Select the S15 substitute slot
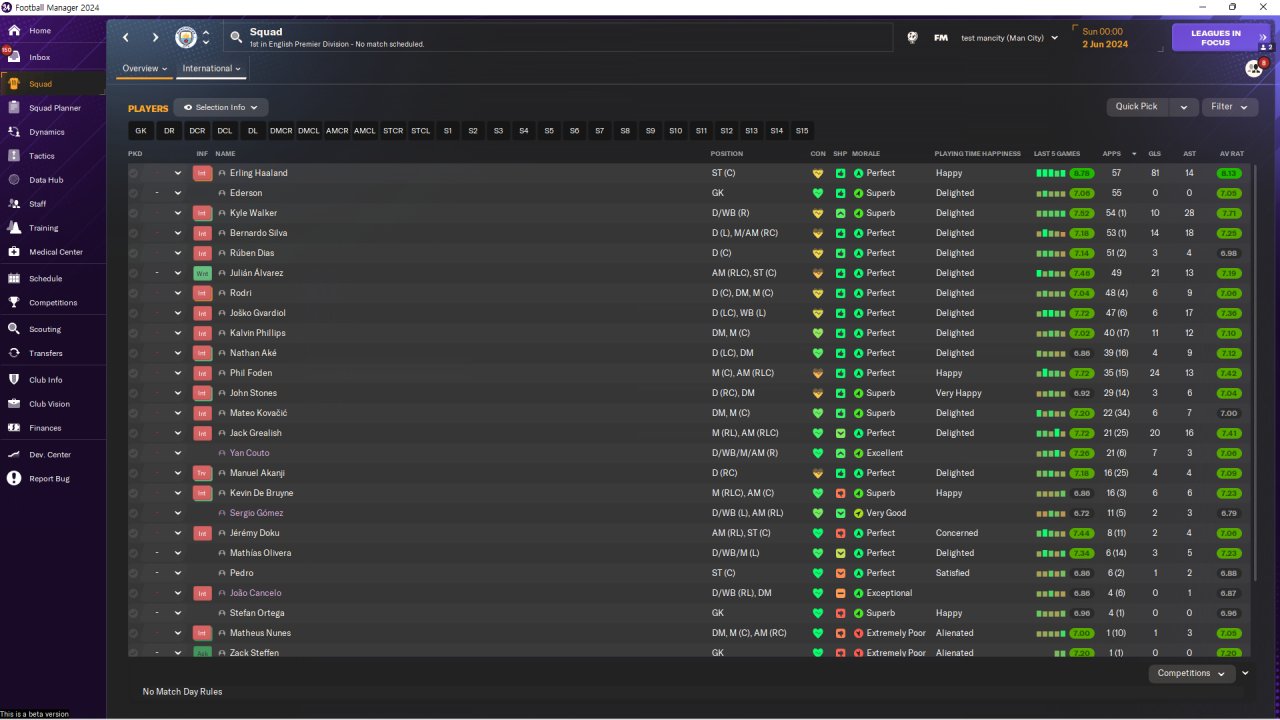The width and height of the screenshot is (1280, 720). pos(802,131)
